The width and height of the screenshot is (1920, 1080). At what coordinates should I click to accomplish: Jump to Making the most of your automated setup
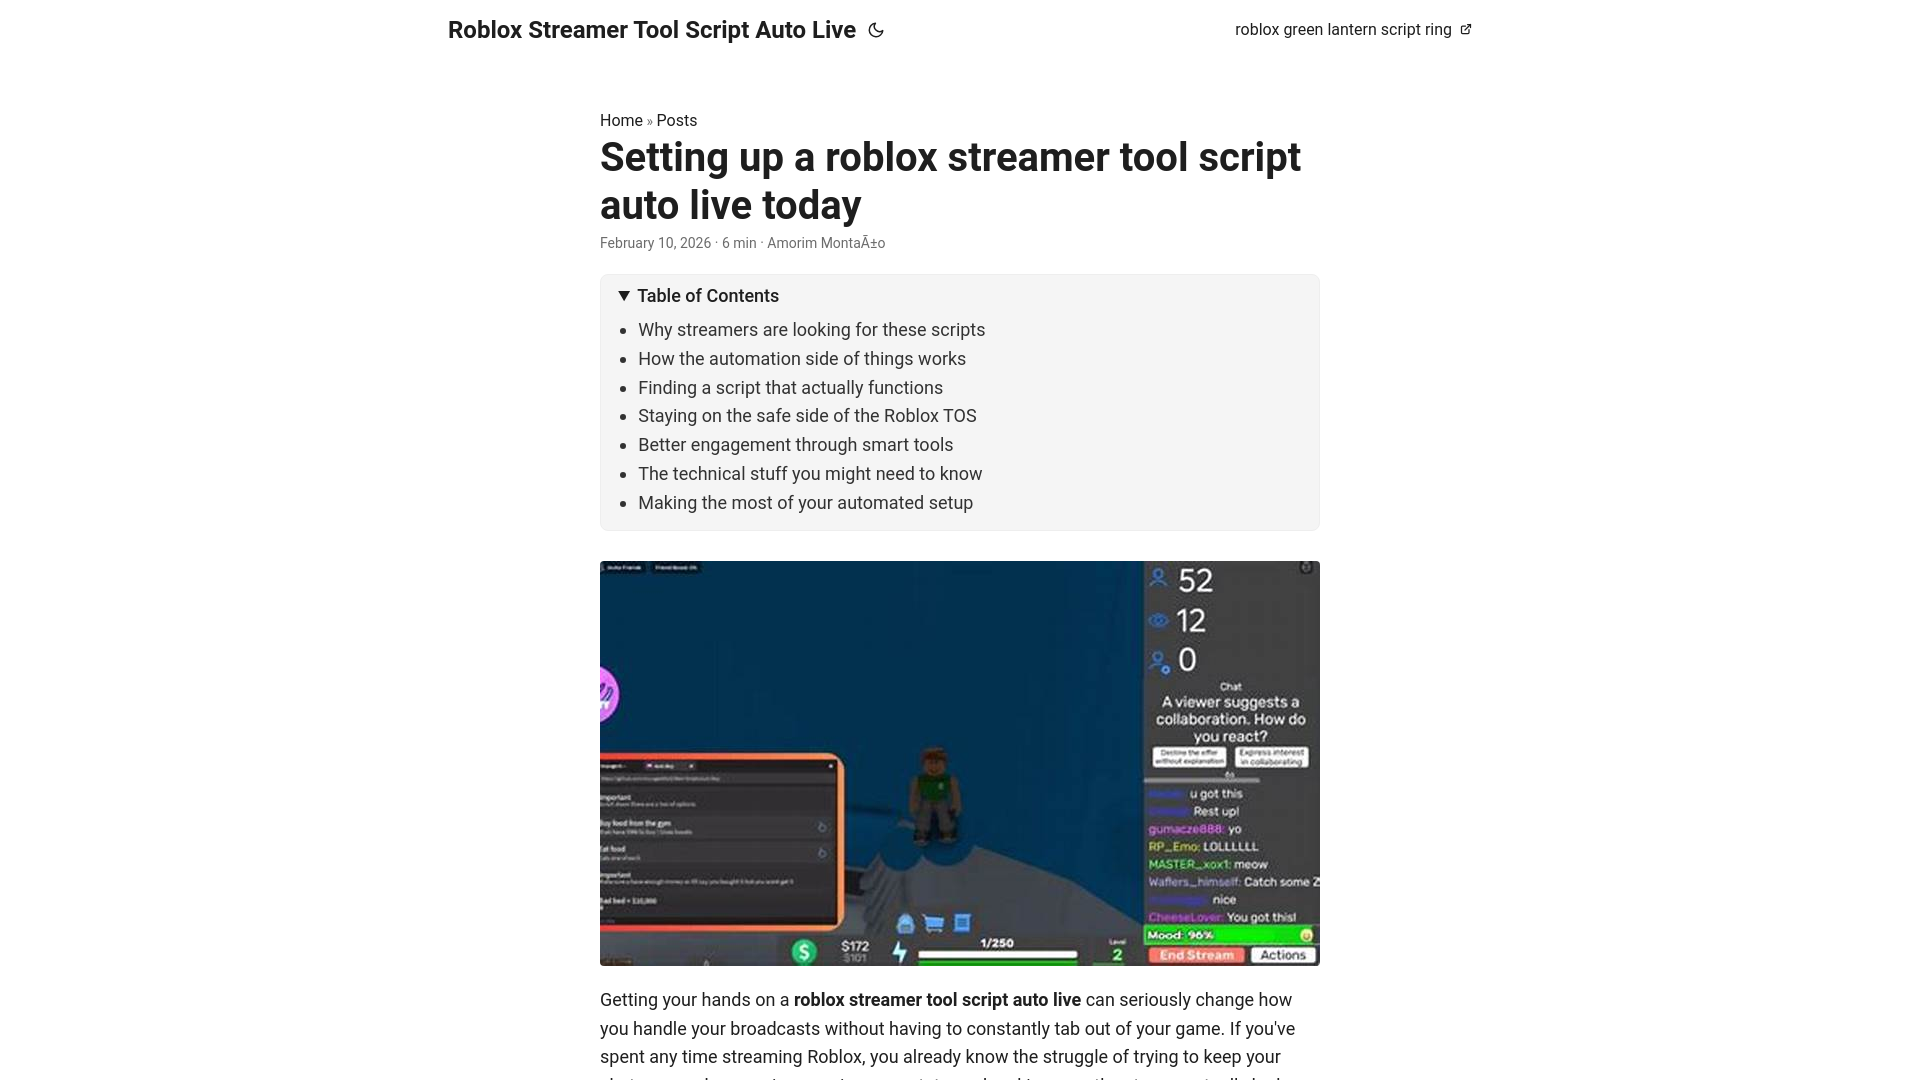click(805, 503)
